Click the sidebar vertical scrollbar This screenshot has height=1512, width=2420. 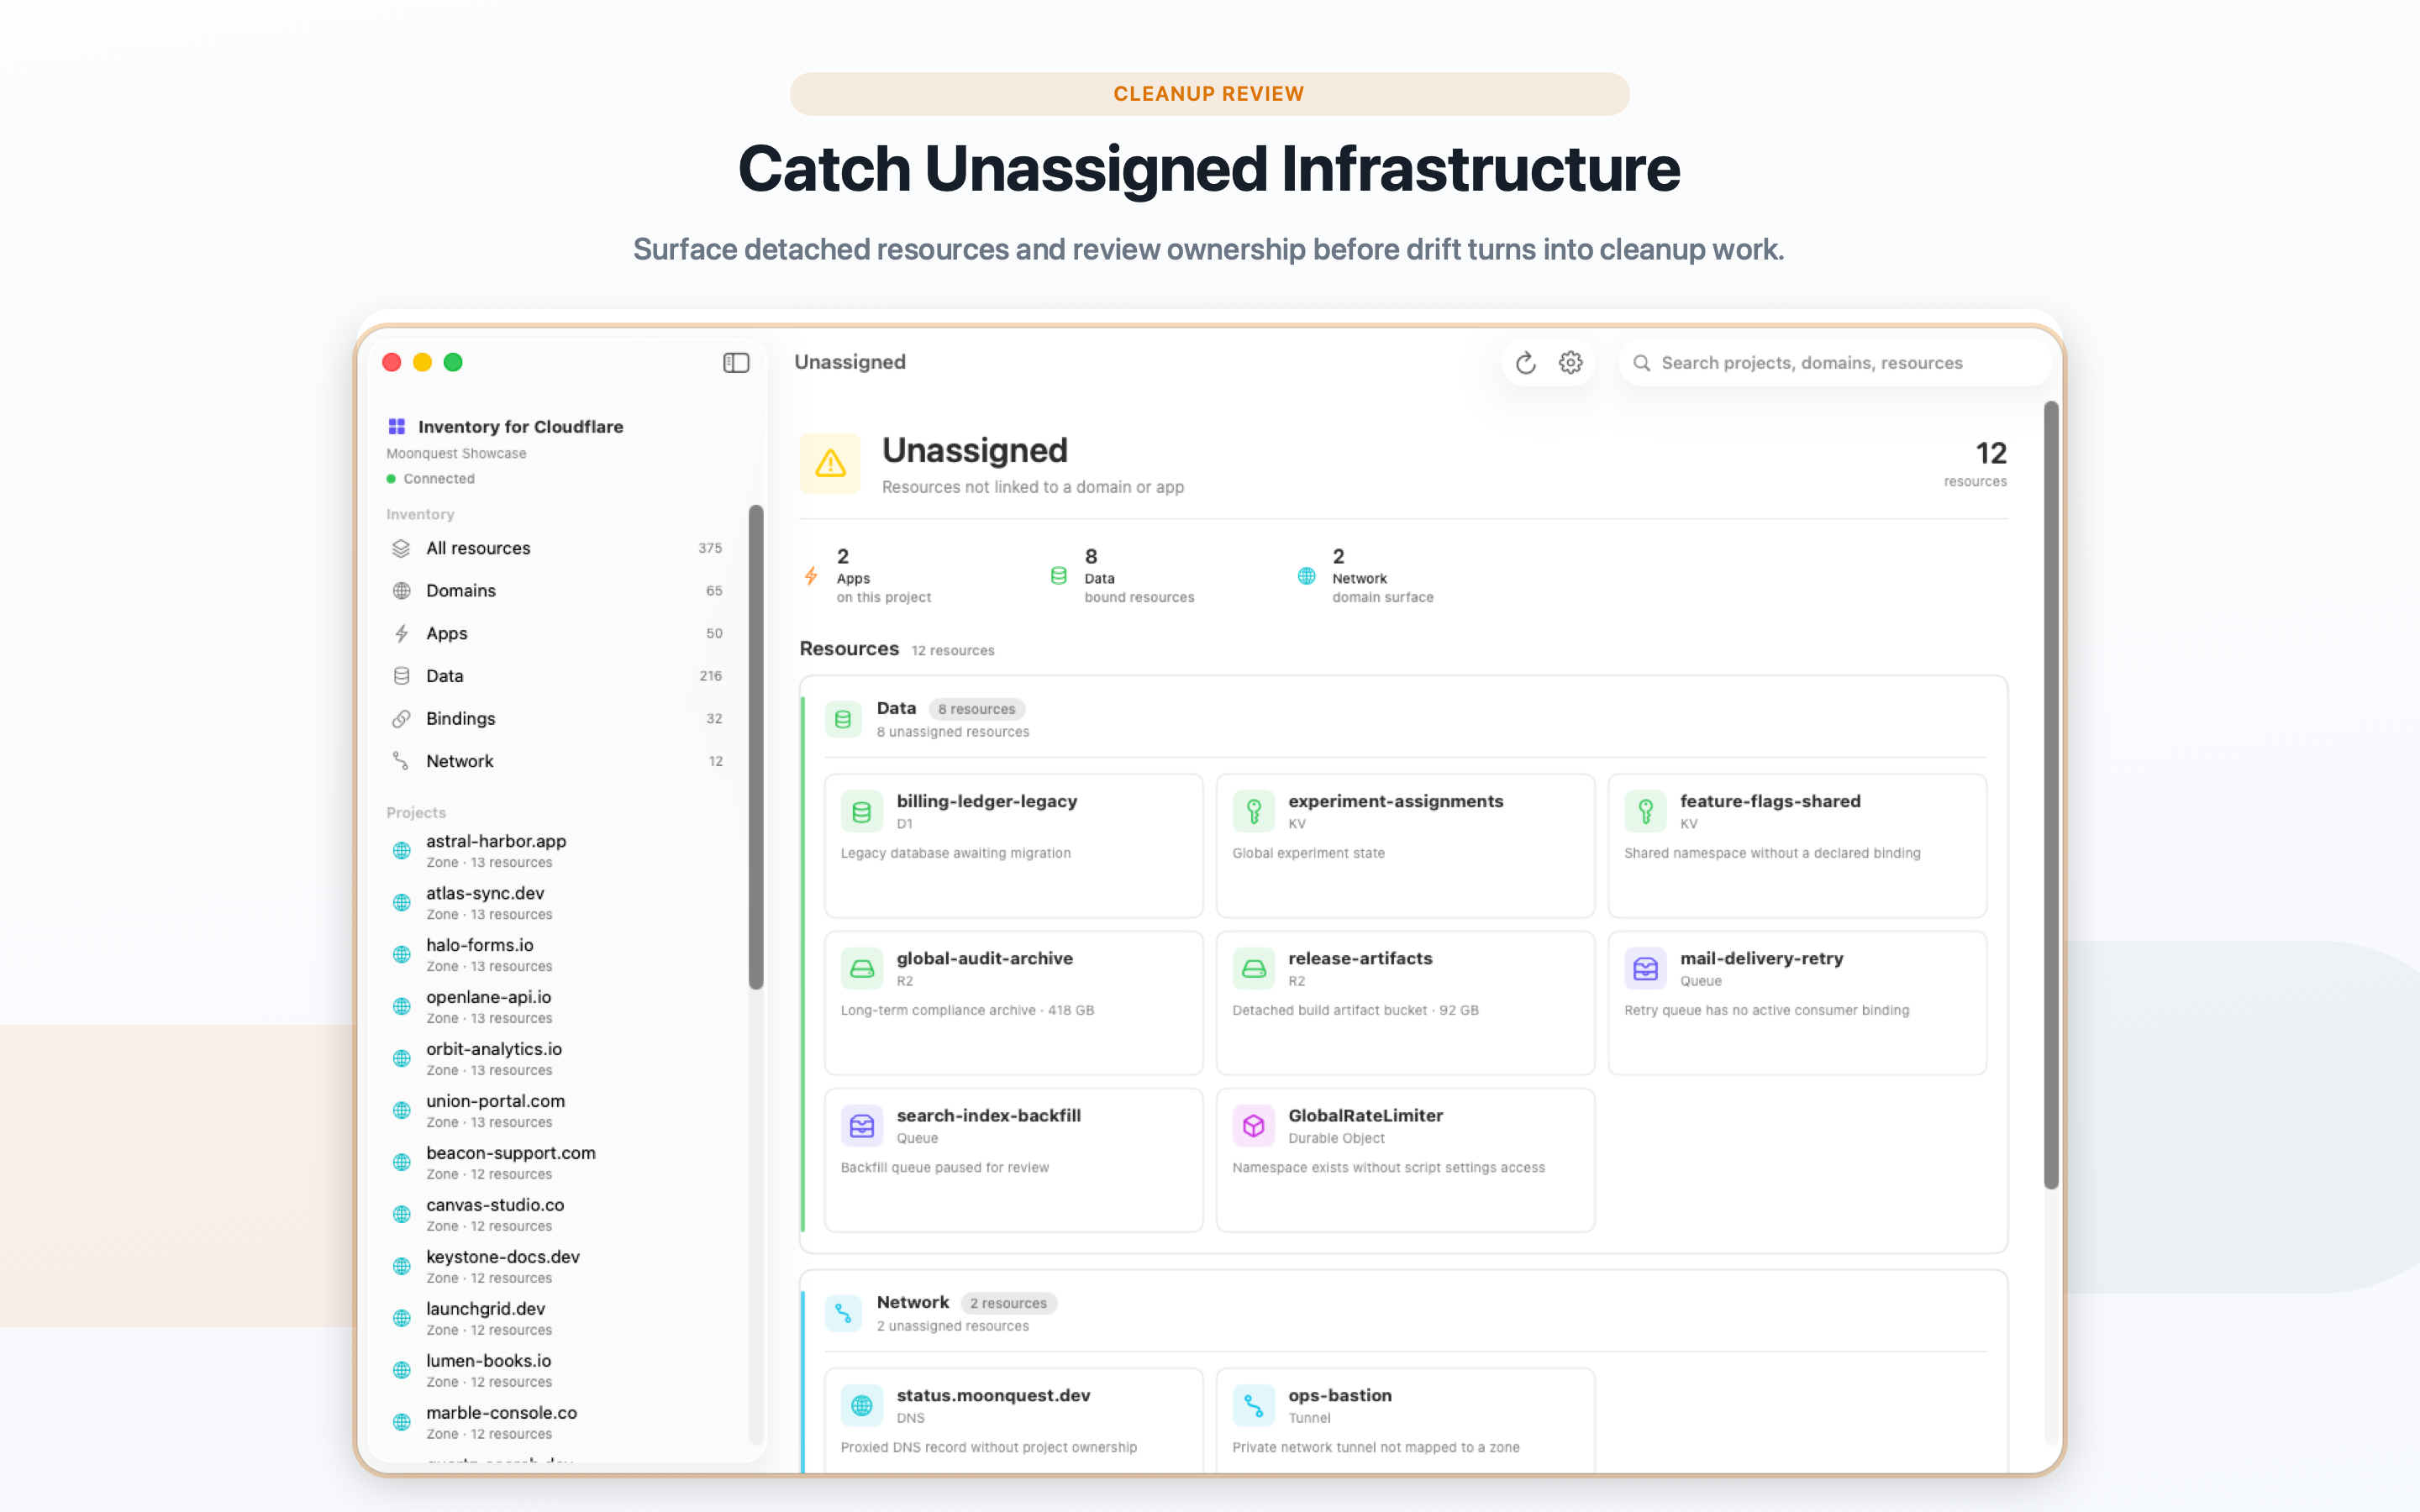click(756, 747)
